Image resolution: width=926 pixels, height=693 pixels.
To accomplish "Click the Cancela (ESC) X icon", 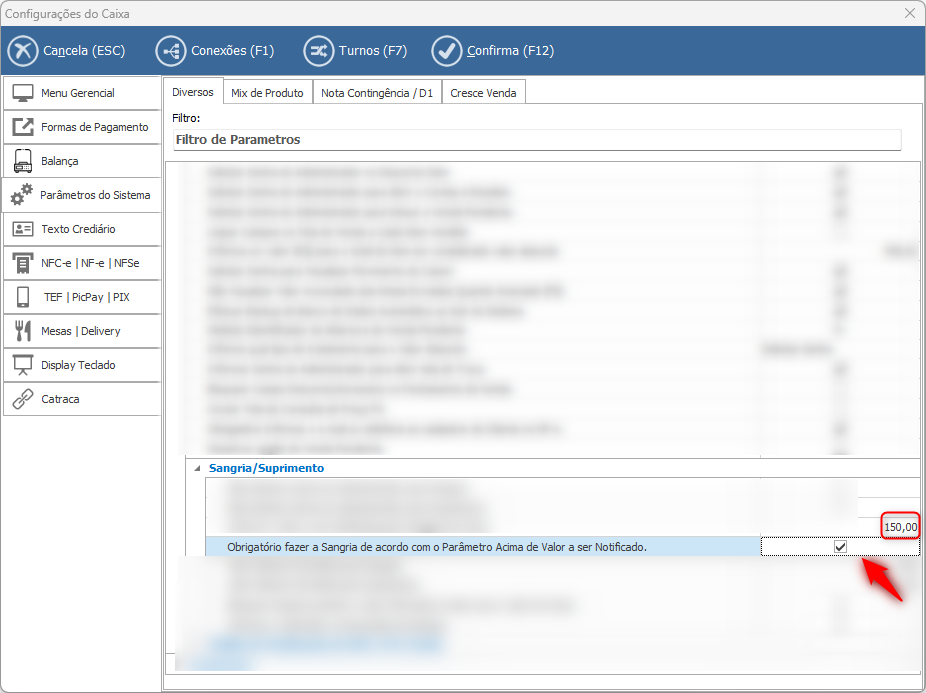I will click(x=22, y=51).
